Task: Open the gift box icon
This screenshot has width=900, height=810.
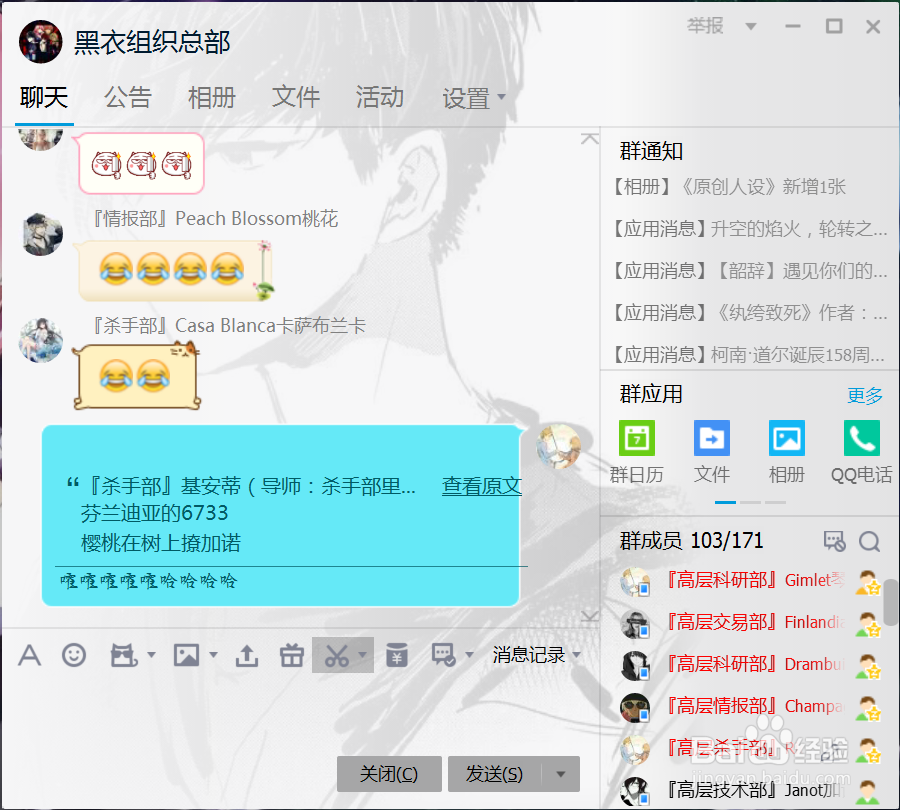Action: tap(292, 655)
